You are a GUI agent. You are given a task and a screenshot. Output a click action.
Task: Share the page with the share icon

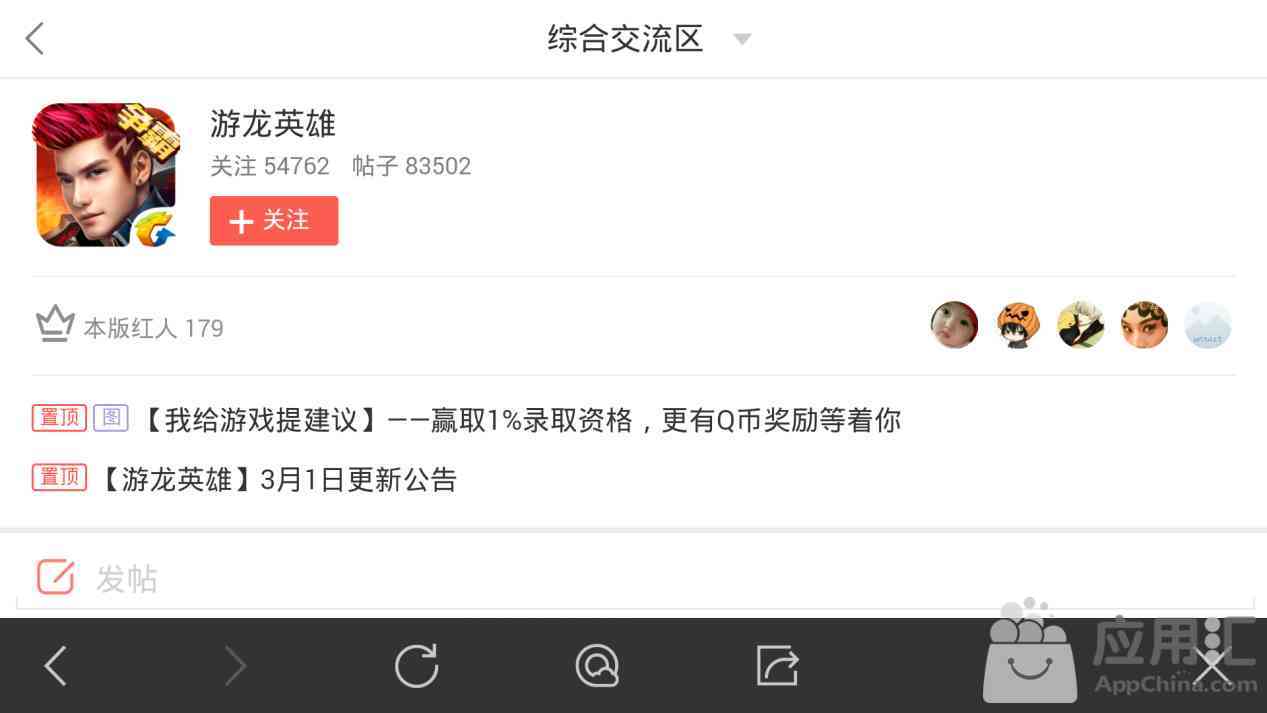click(777, 665)
